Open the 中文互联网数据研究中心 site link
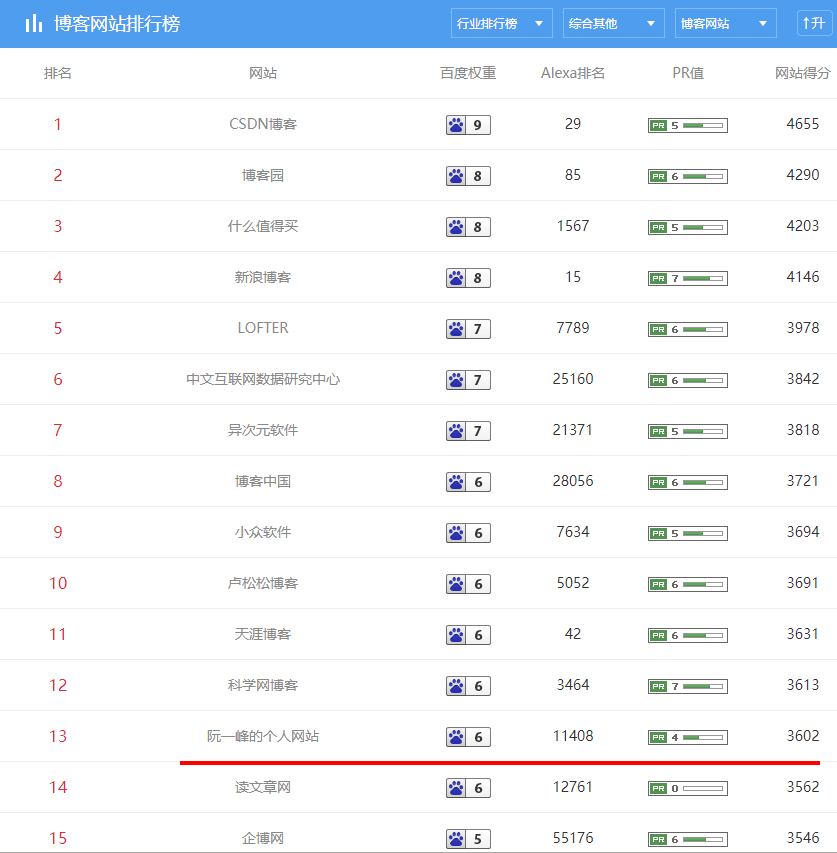 263,379
